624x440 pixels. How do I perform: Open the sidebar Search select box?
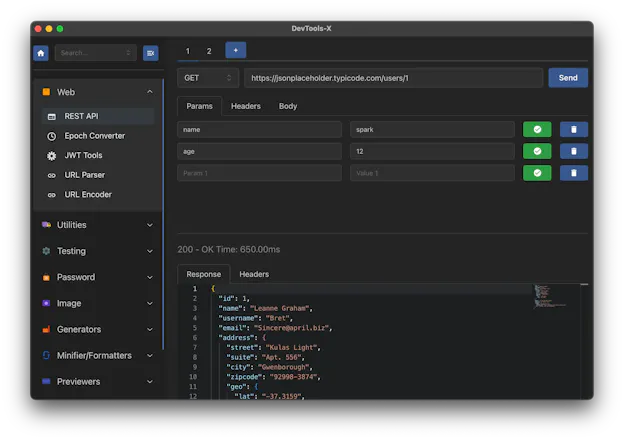96,53
